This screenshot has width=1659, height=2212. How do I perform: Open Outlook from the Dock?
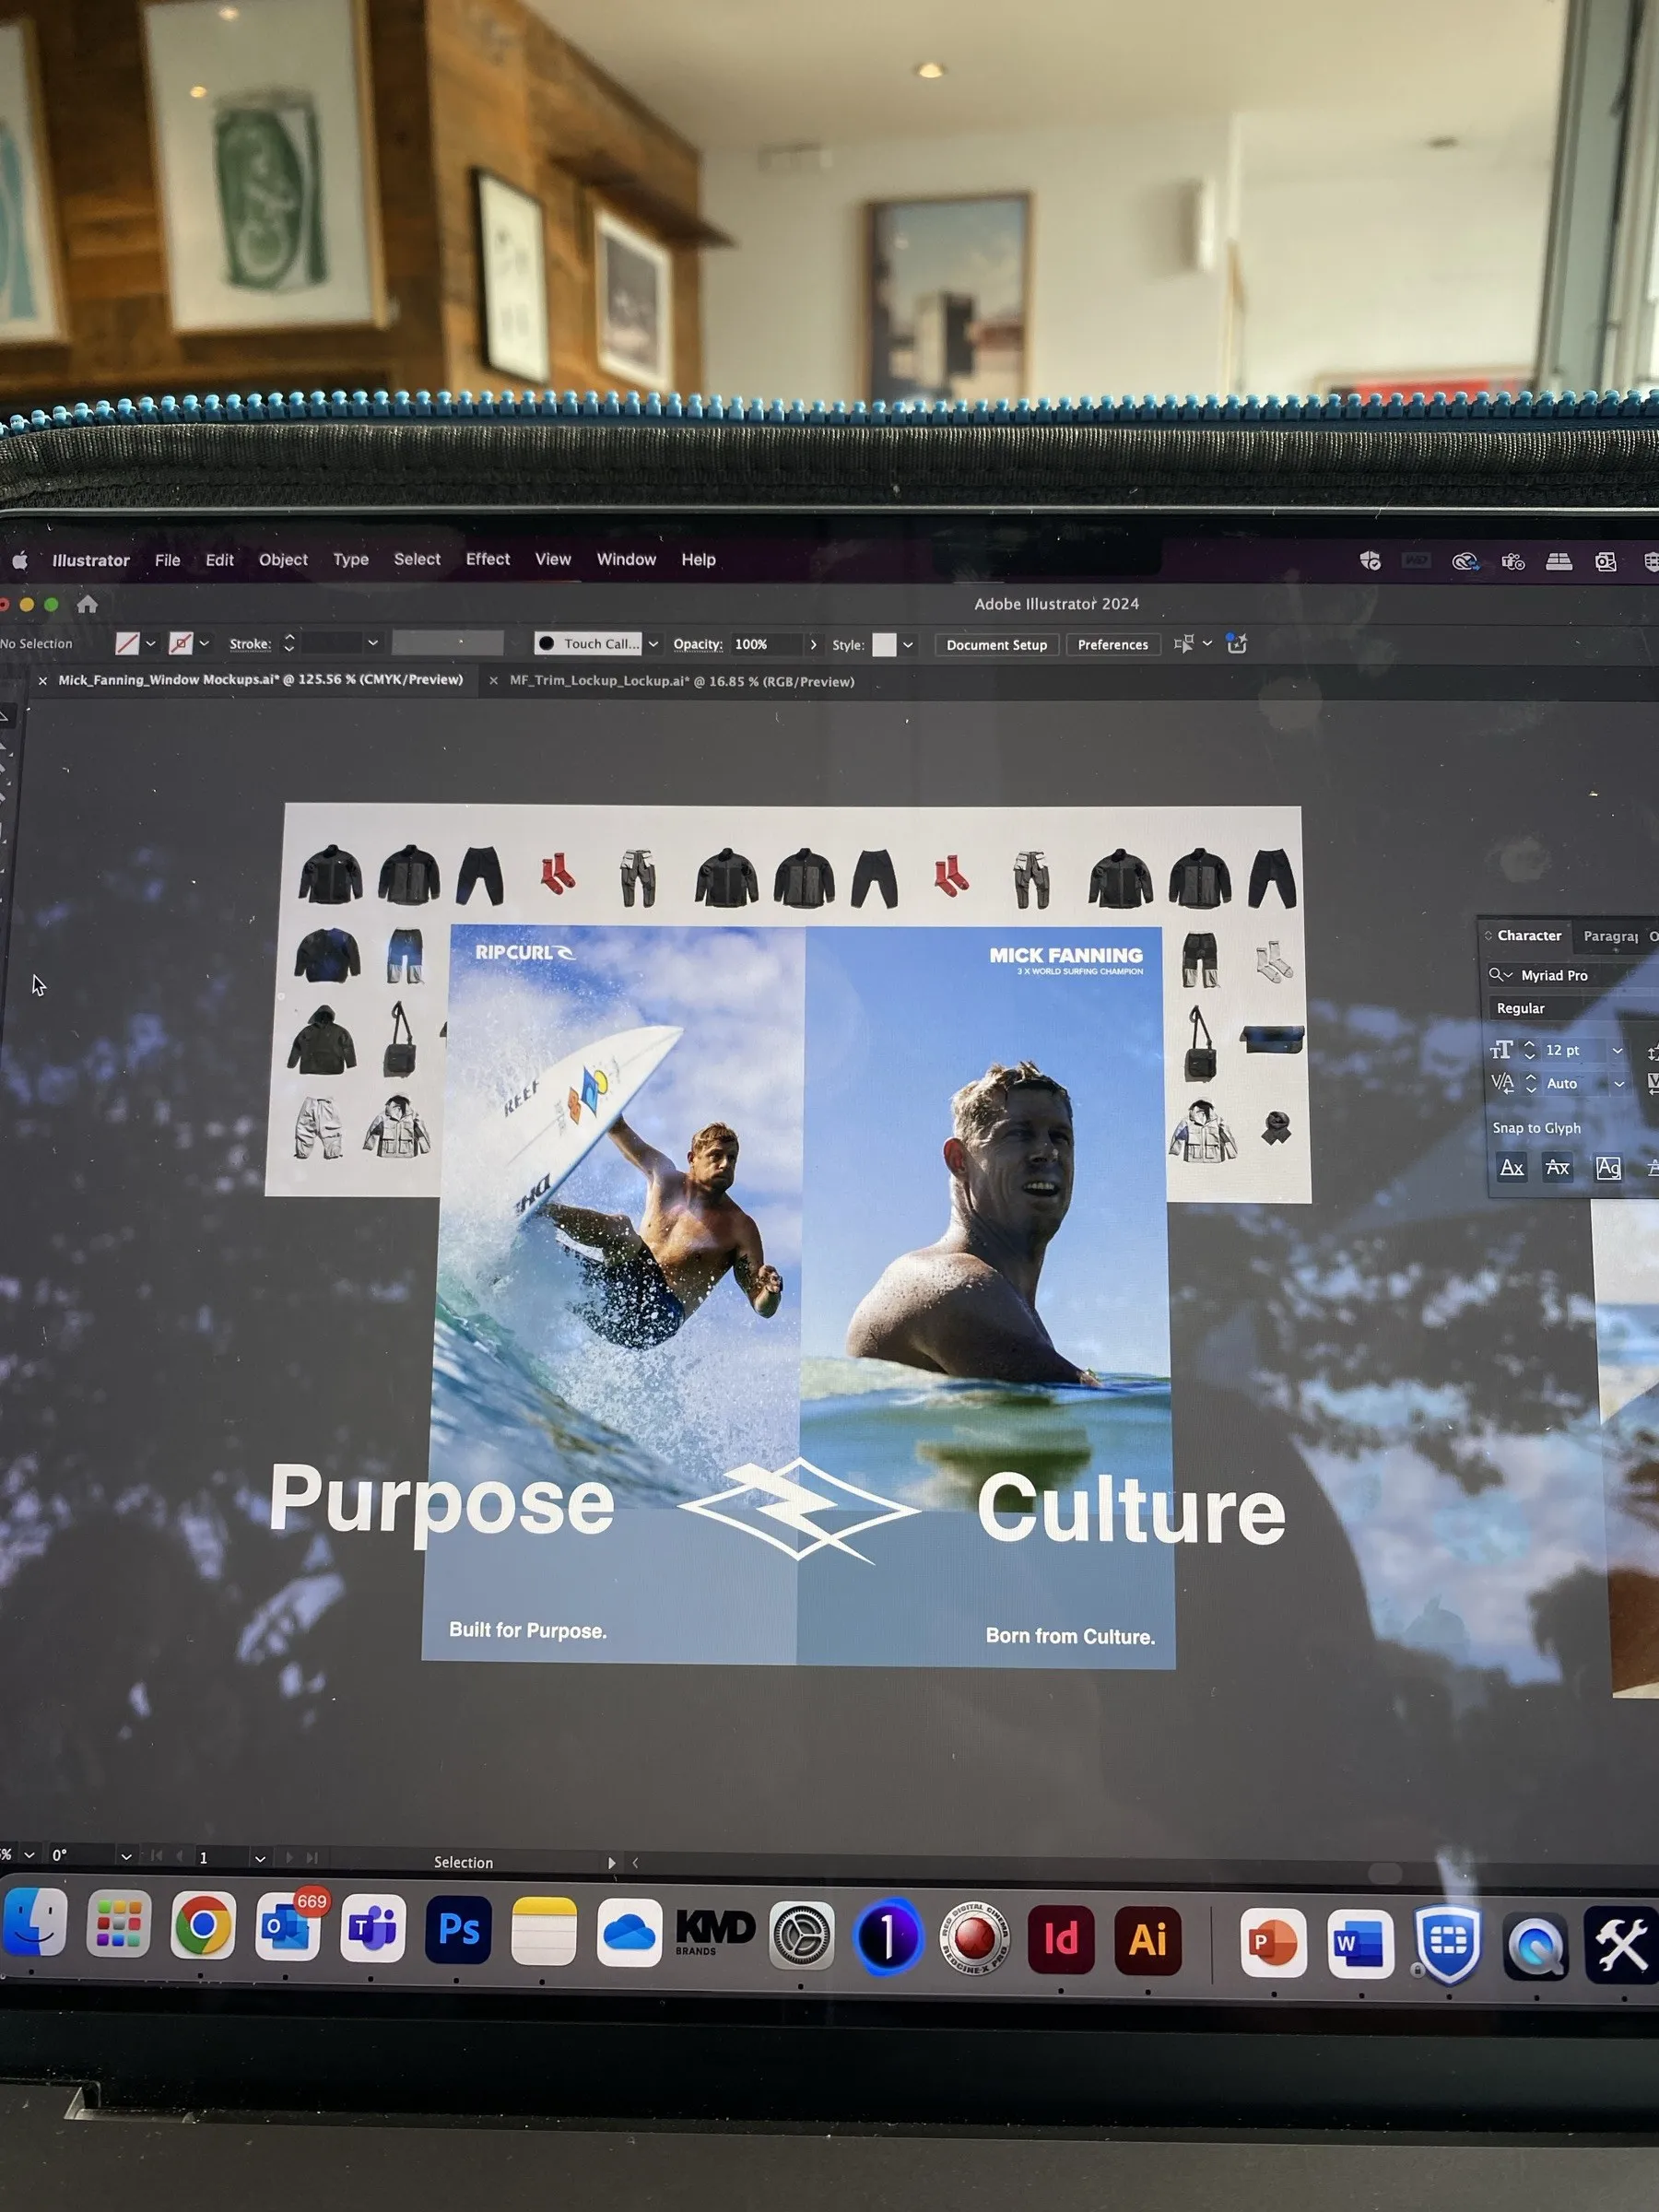pyautogui.click(x=288, y=1926)
